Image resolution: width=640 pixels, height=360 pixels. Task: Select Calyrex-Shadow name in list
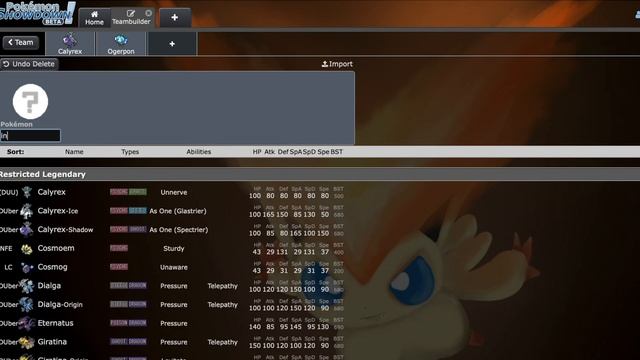pos(65,230)
